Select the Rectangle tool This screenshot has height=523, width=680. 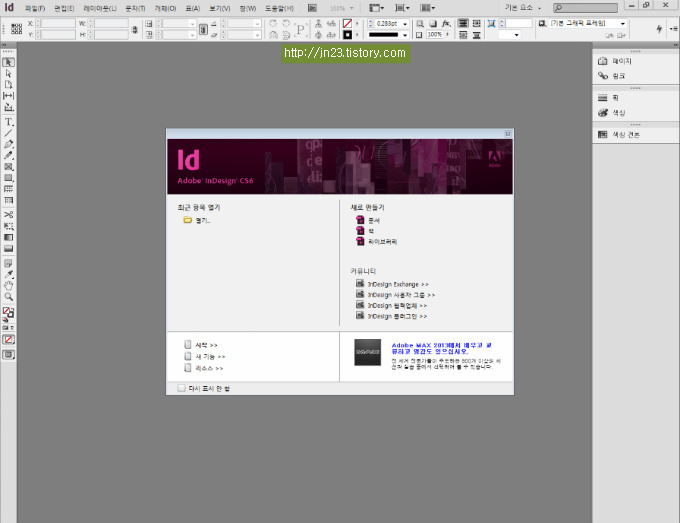(8, 178)
